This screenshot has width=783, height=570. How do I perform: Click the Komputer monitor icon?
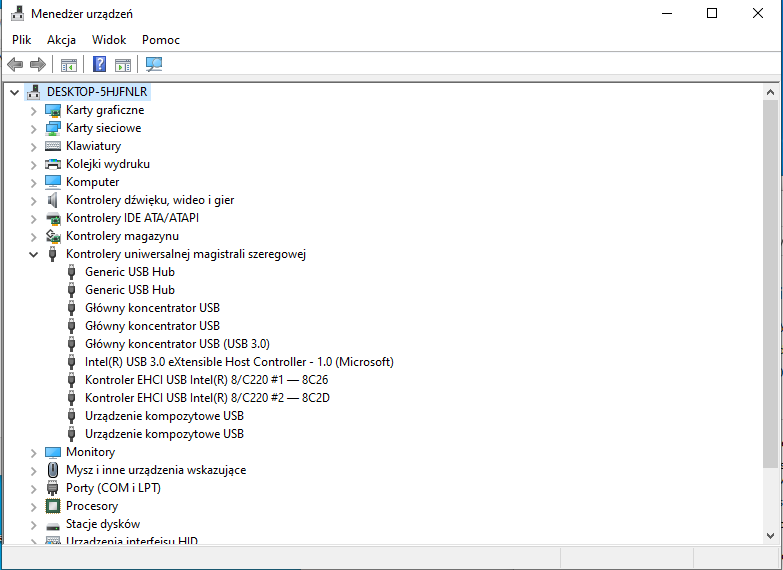coord(53,182)
